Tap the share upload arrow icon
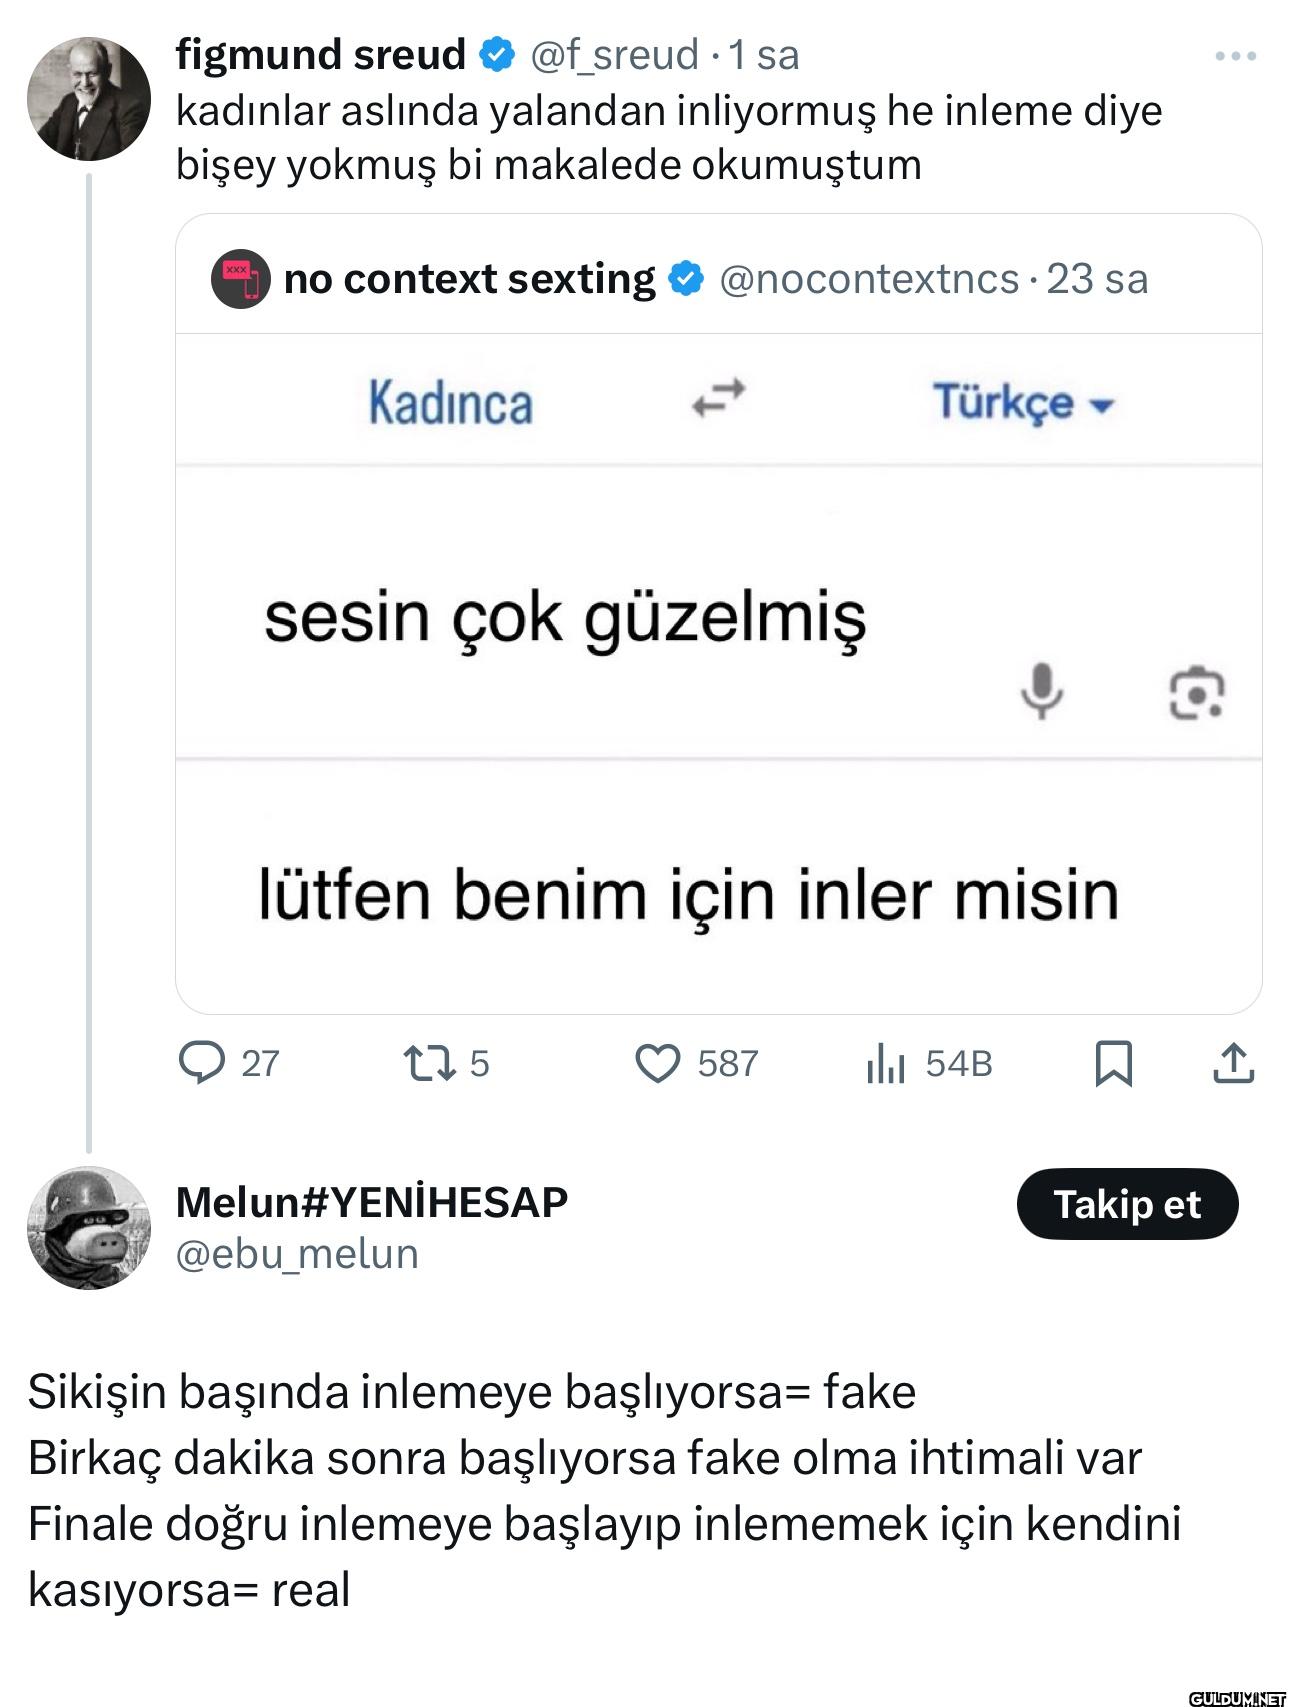Screen dimensions: 1290x1707 pos(1233,1063)
